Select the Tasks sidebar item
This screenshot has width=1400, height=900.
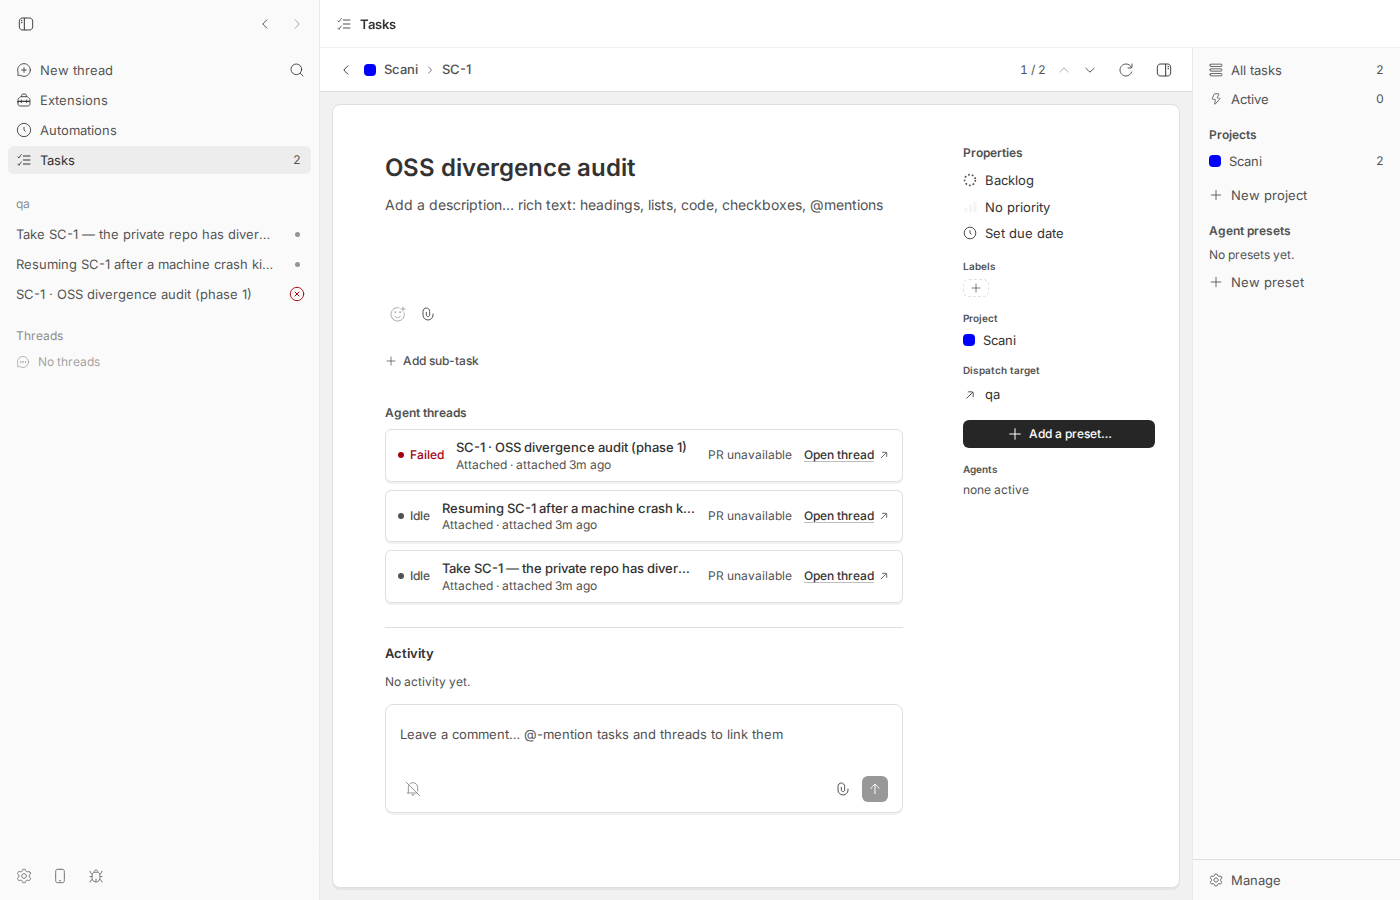[159, 160]
